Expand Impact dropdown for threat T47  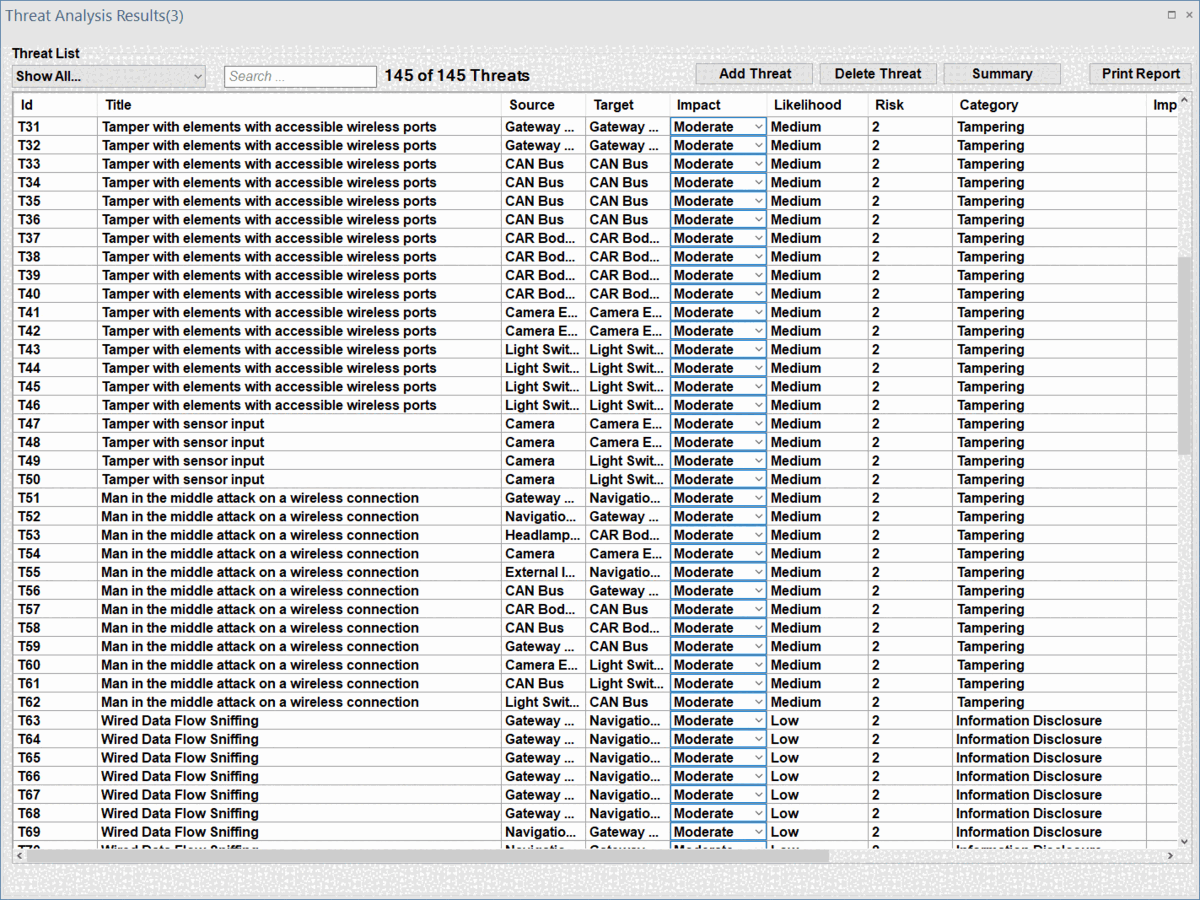tap(758, 424)
